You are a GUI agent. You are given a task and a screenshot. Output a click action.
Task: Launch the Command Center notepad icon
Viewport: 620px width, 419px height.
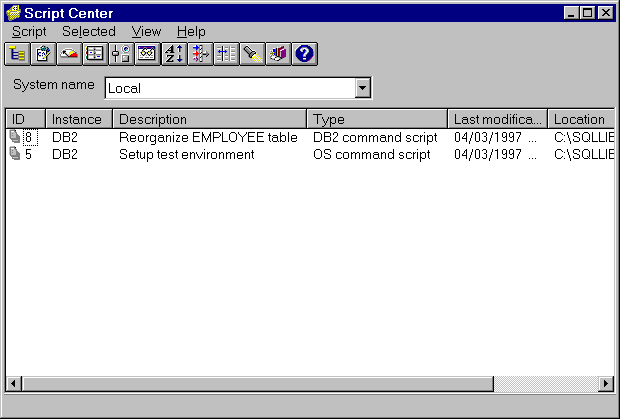click(43, 54)
